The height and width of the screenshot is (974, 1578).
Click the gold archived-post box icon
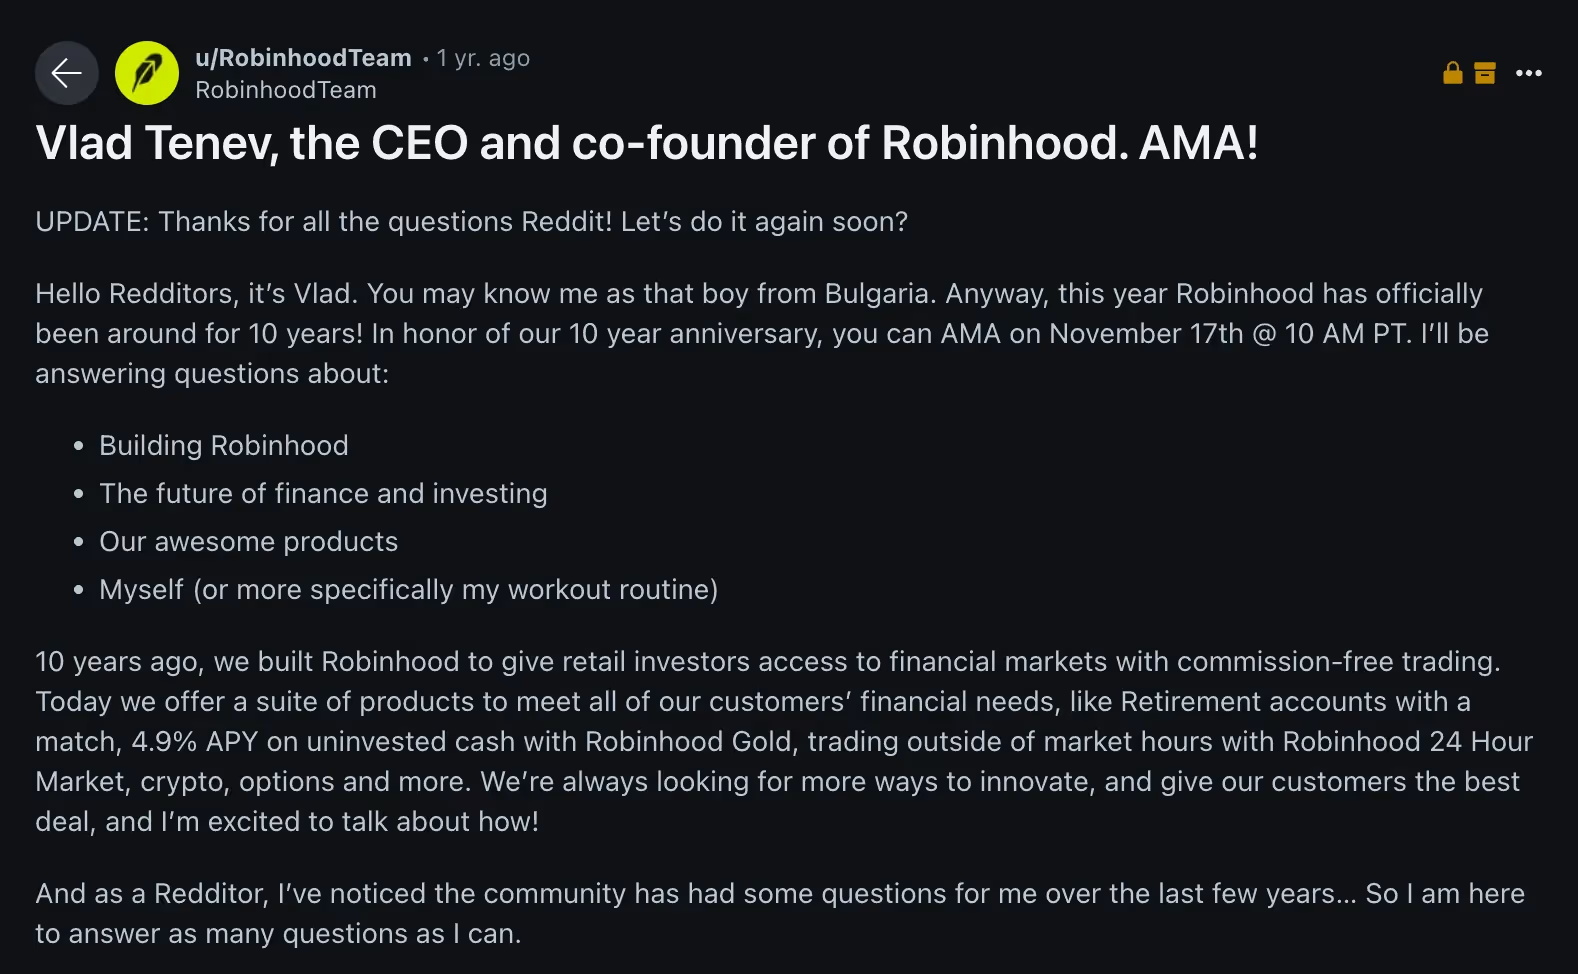[1485, 73]
